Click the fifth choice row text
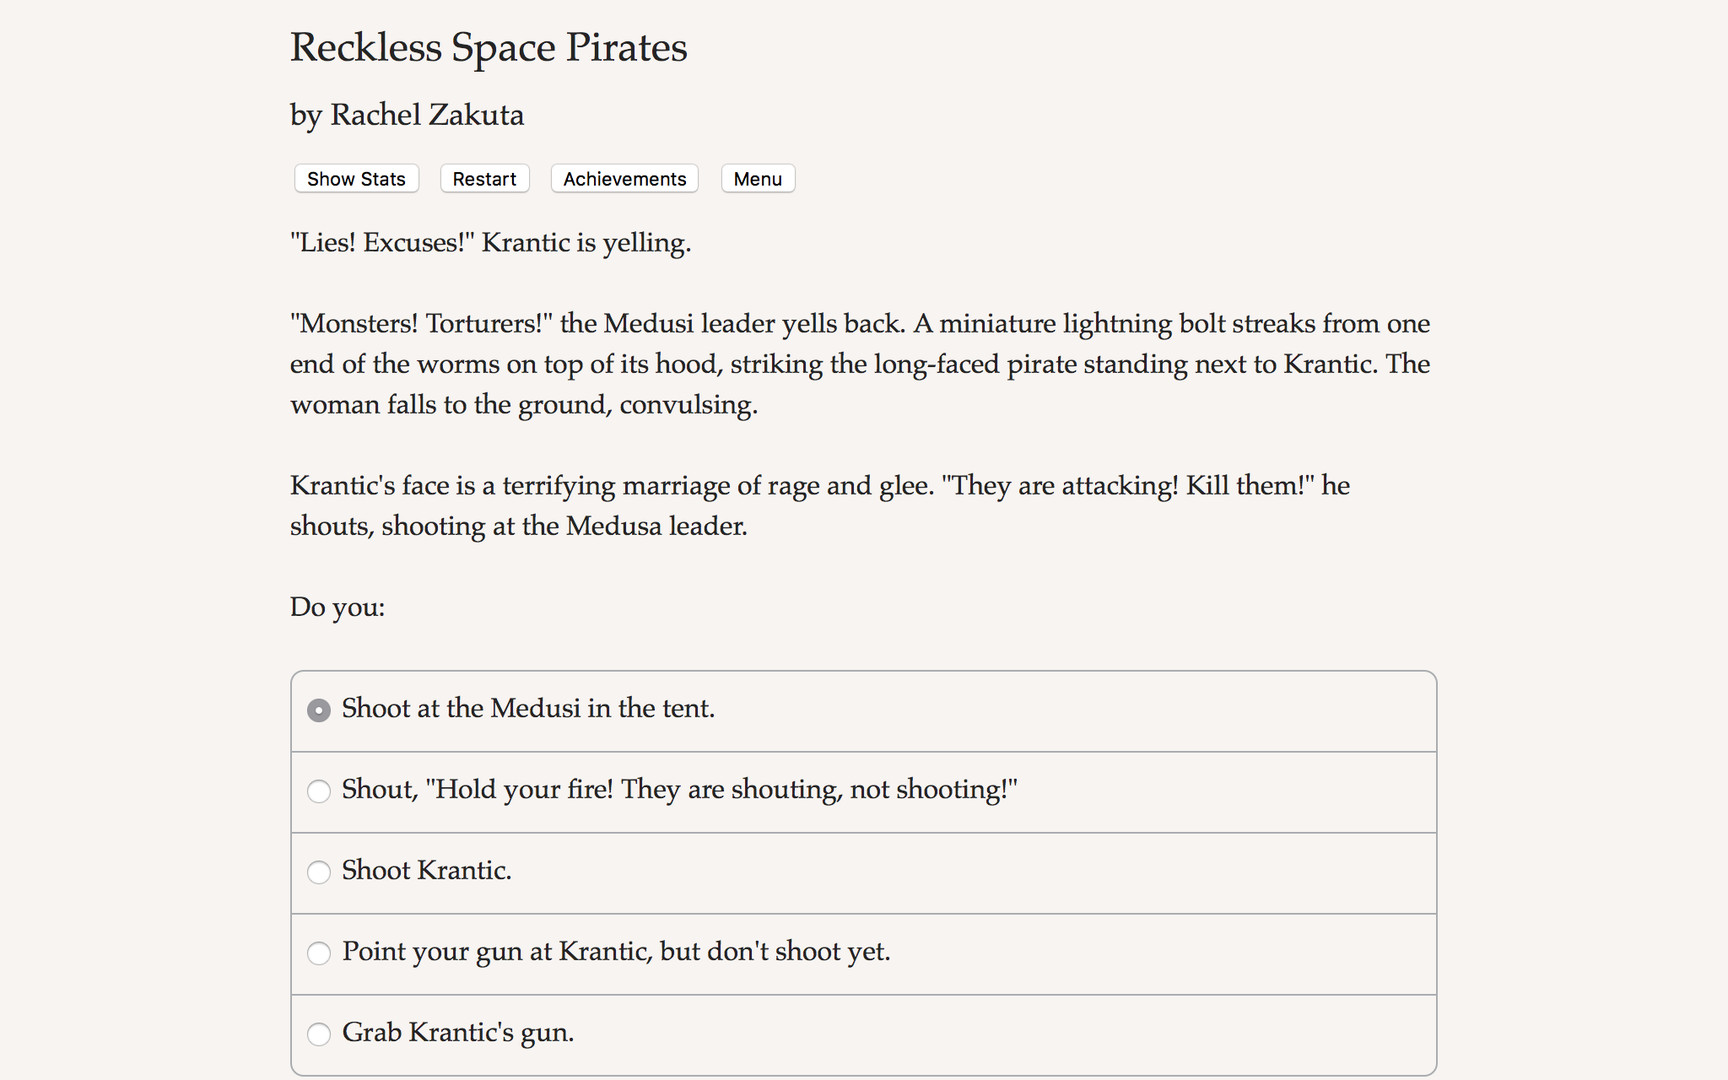Screen dimensions: 1728x1080 click(457, 1033)
